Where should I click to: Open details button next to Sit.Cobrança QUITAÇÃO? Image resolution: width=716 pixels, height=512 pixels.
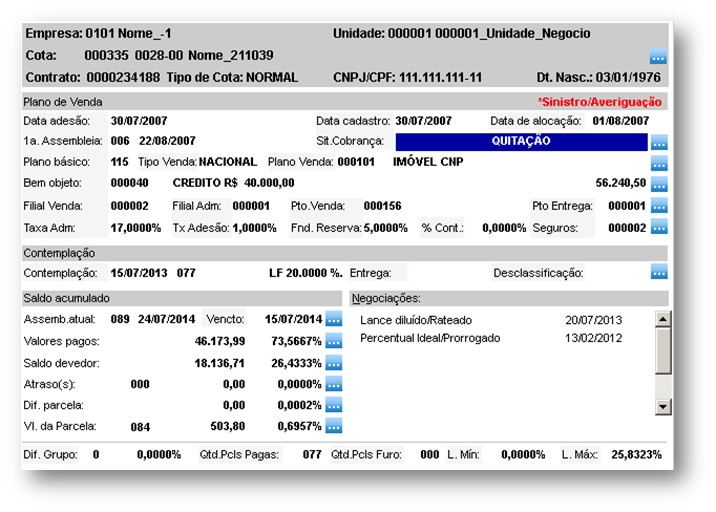659,142
